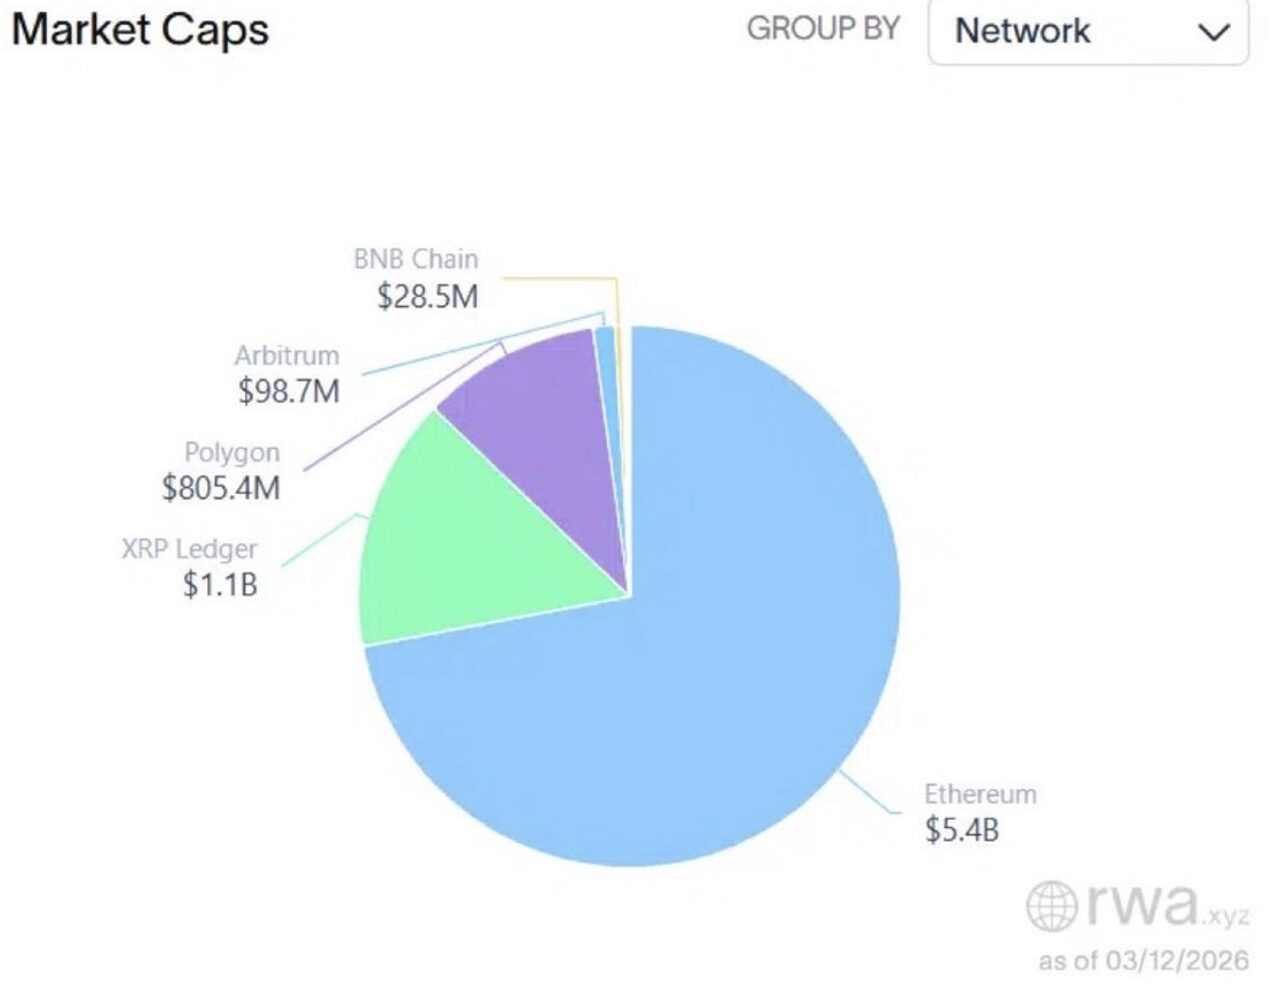
Task: Click the $98.7M Arbitrum value
Action: coord(289,391)
